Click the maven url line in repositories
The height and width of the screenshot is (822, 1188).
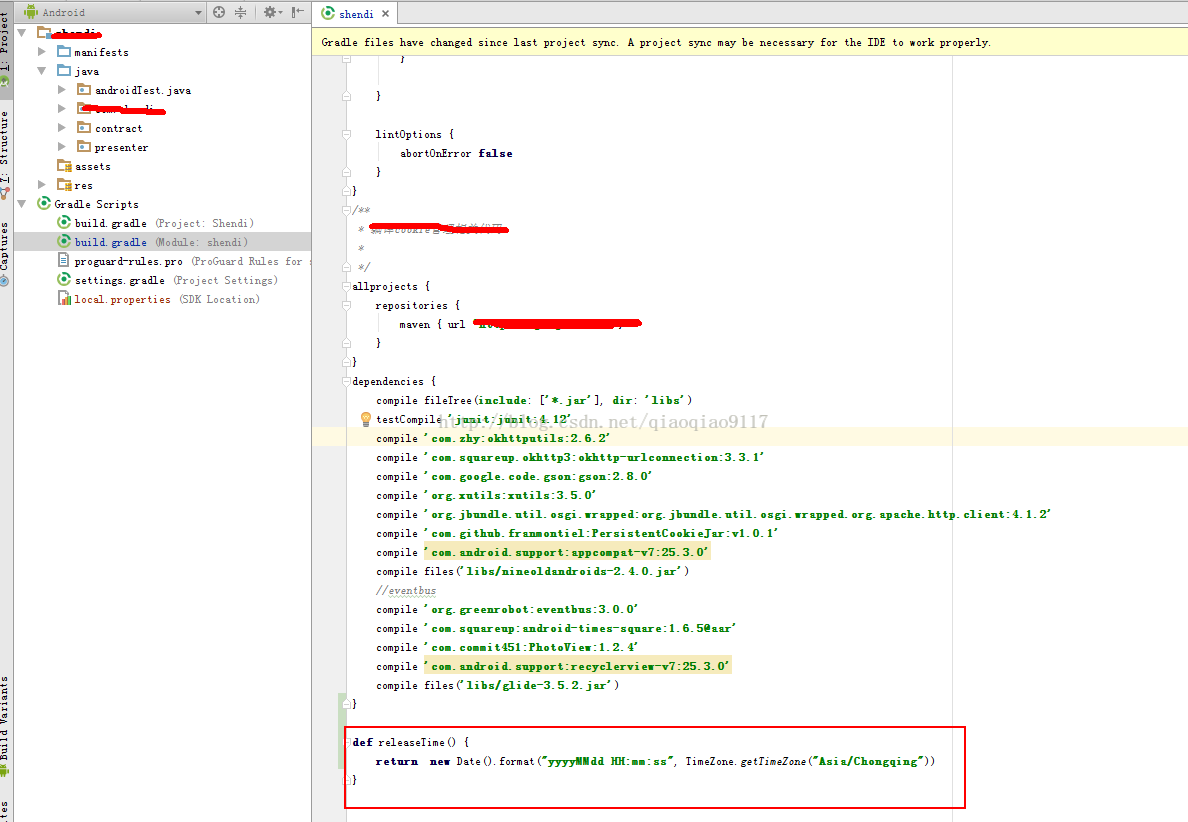coord(521,324)
